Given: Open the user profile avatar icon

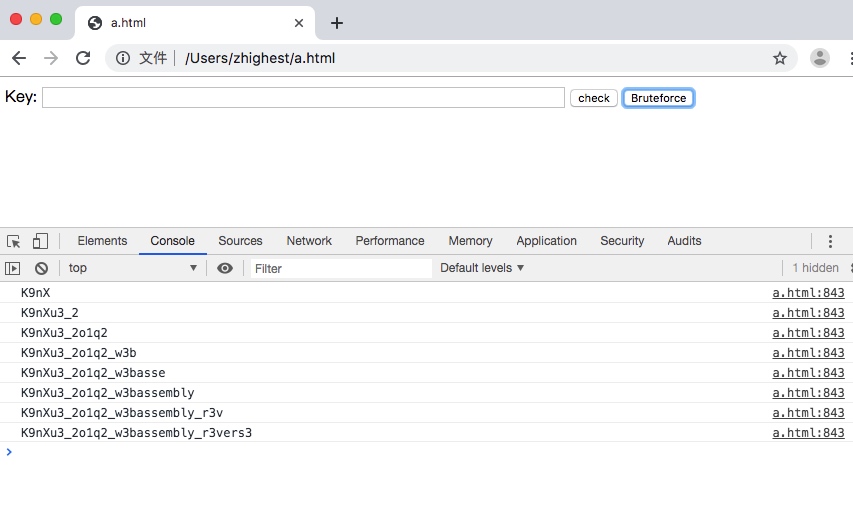Looking at the screenshot, I should click(820, 58).
